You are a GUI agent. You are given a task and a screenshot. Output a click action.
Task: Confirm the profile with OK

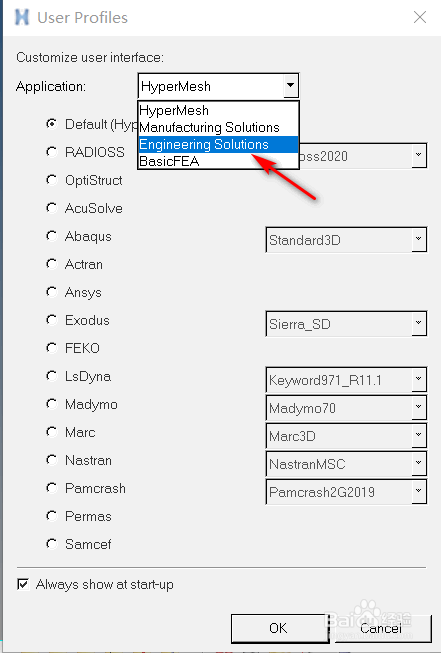pos(278,628)
